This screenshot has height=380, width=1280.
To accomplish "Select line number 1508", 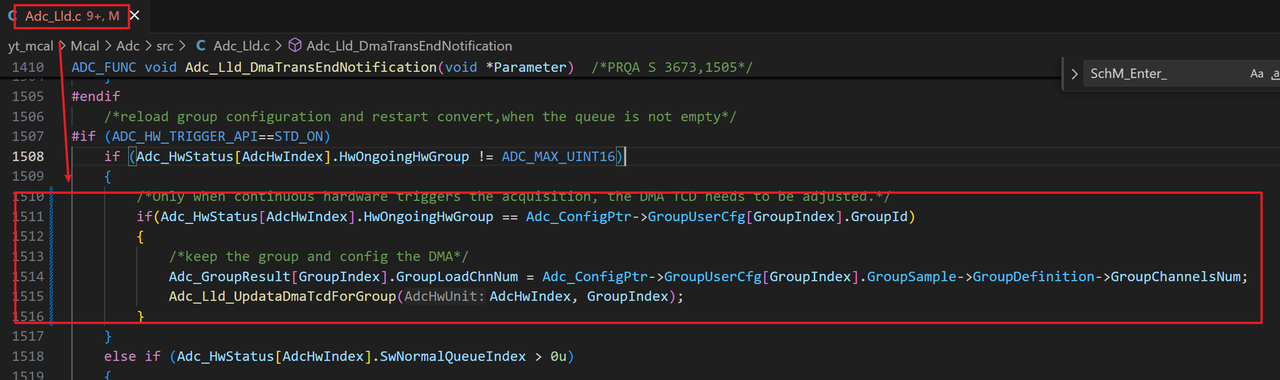I will (27, 156).
